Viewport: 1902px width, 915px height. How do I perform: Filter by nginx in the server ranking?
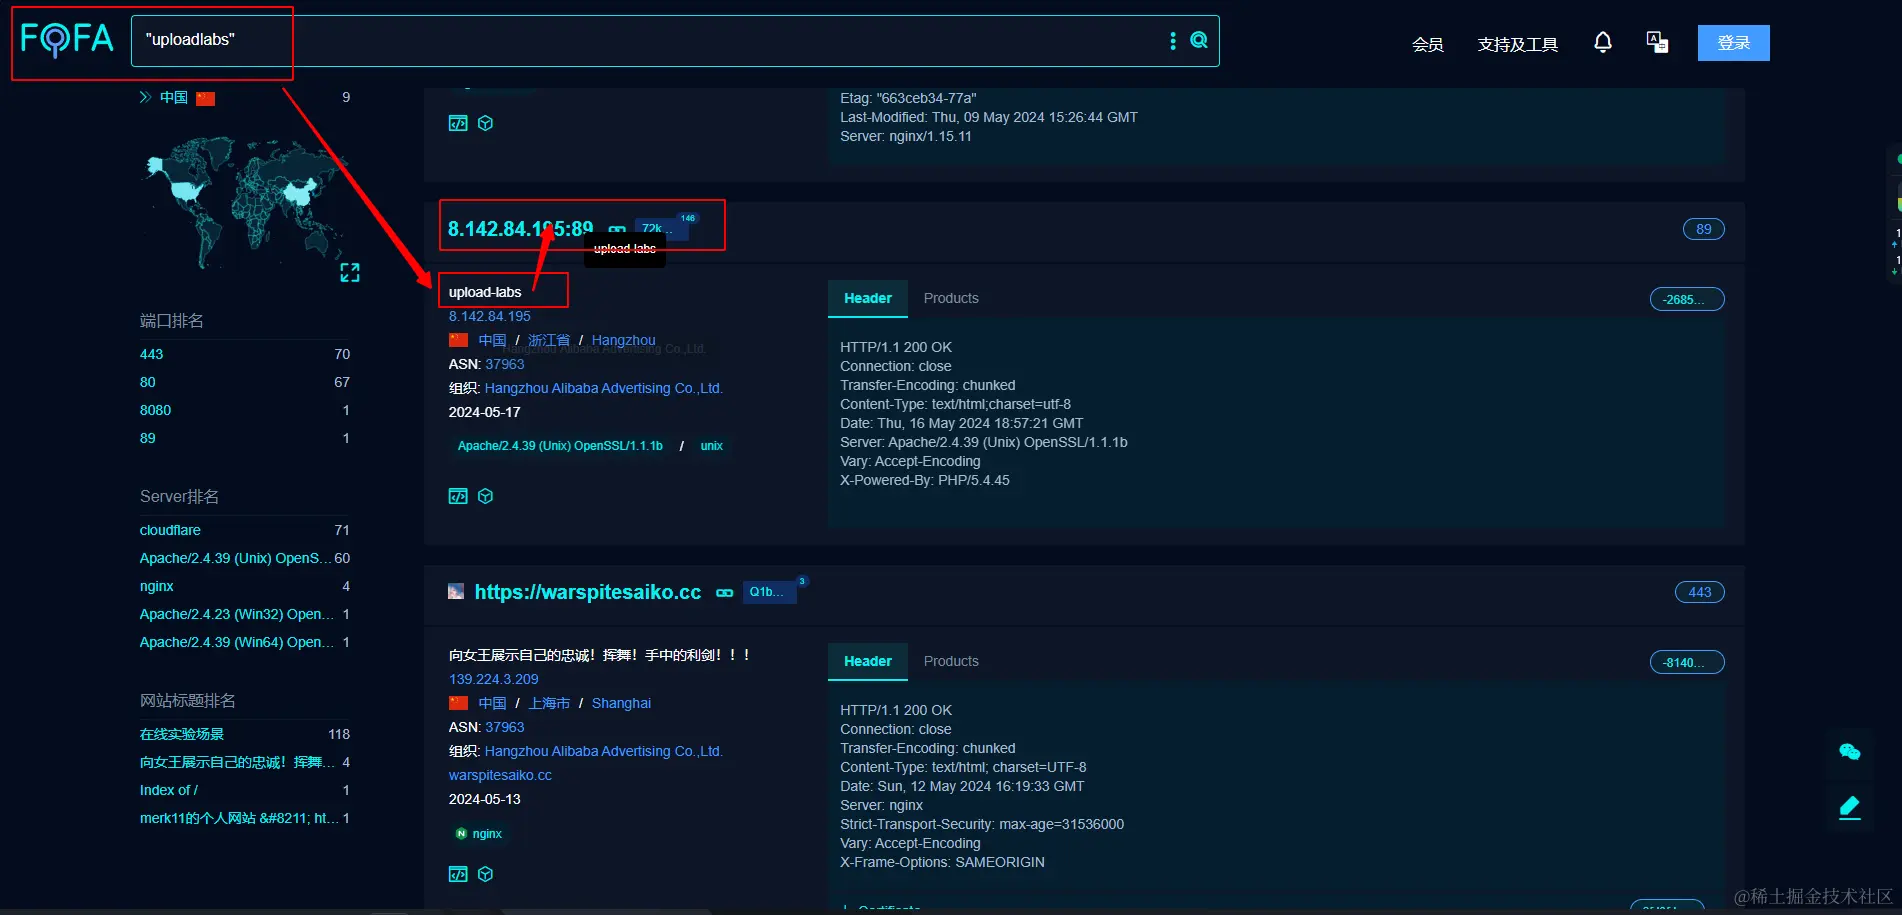click(157, 586)
